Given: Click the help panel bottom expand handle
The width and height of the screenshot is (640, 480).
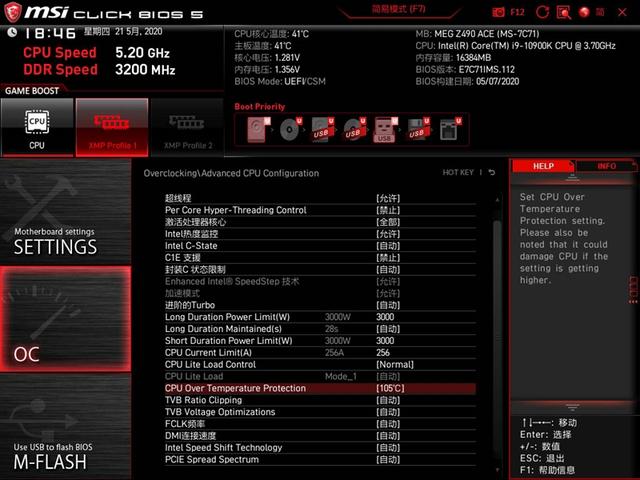Looking at the screenshot, I should point(572,407).
